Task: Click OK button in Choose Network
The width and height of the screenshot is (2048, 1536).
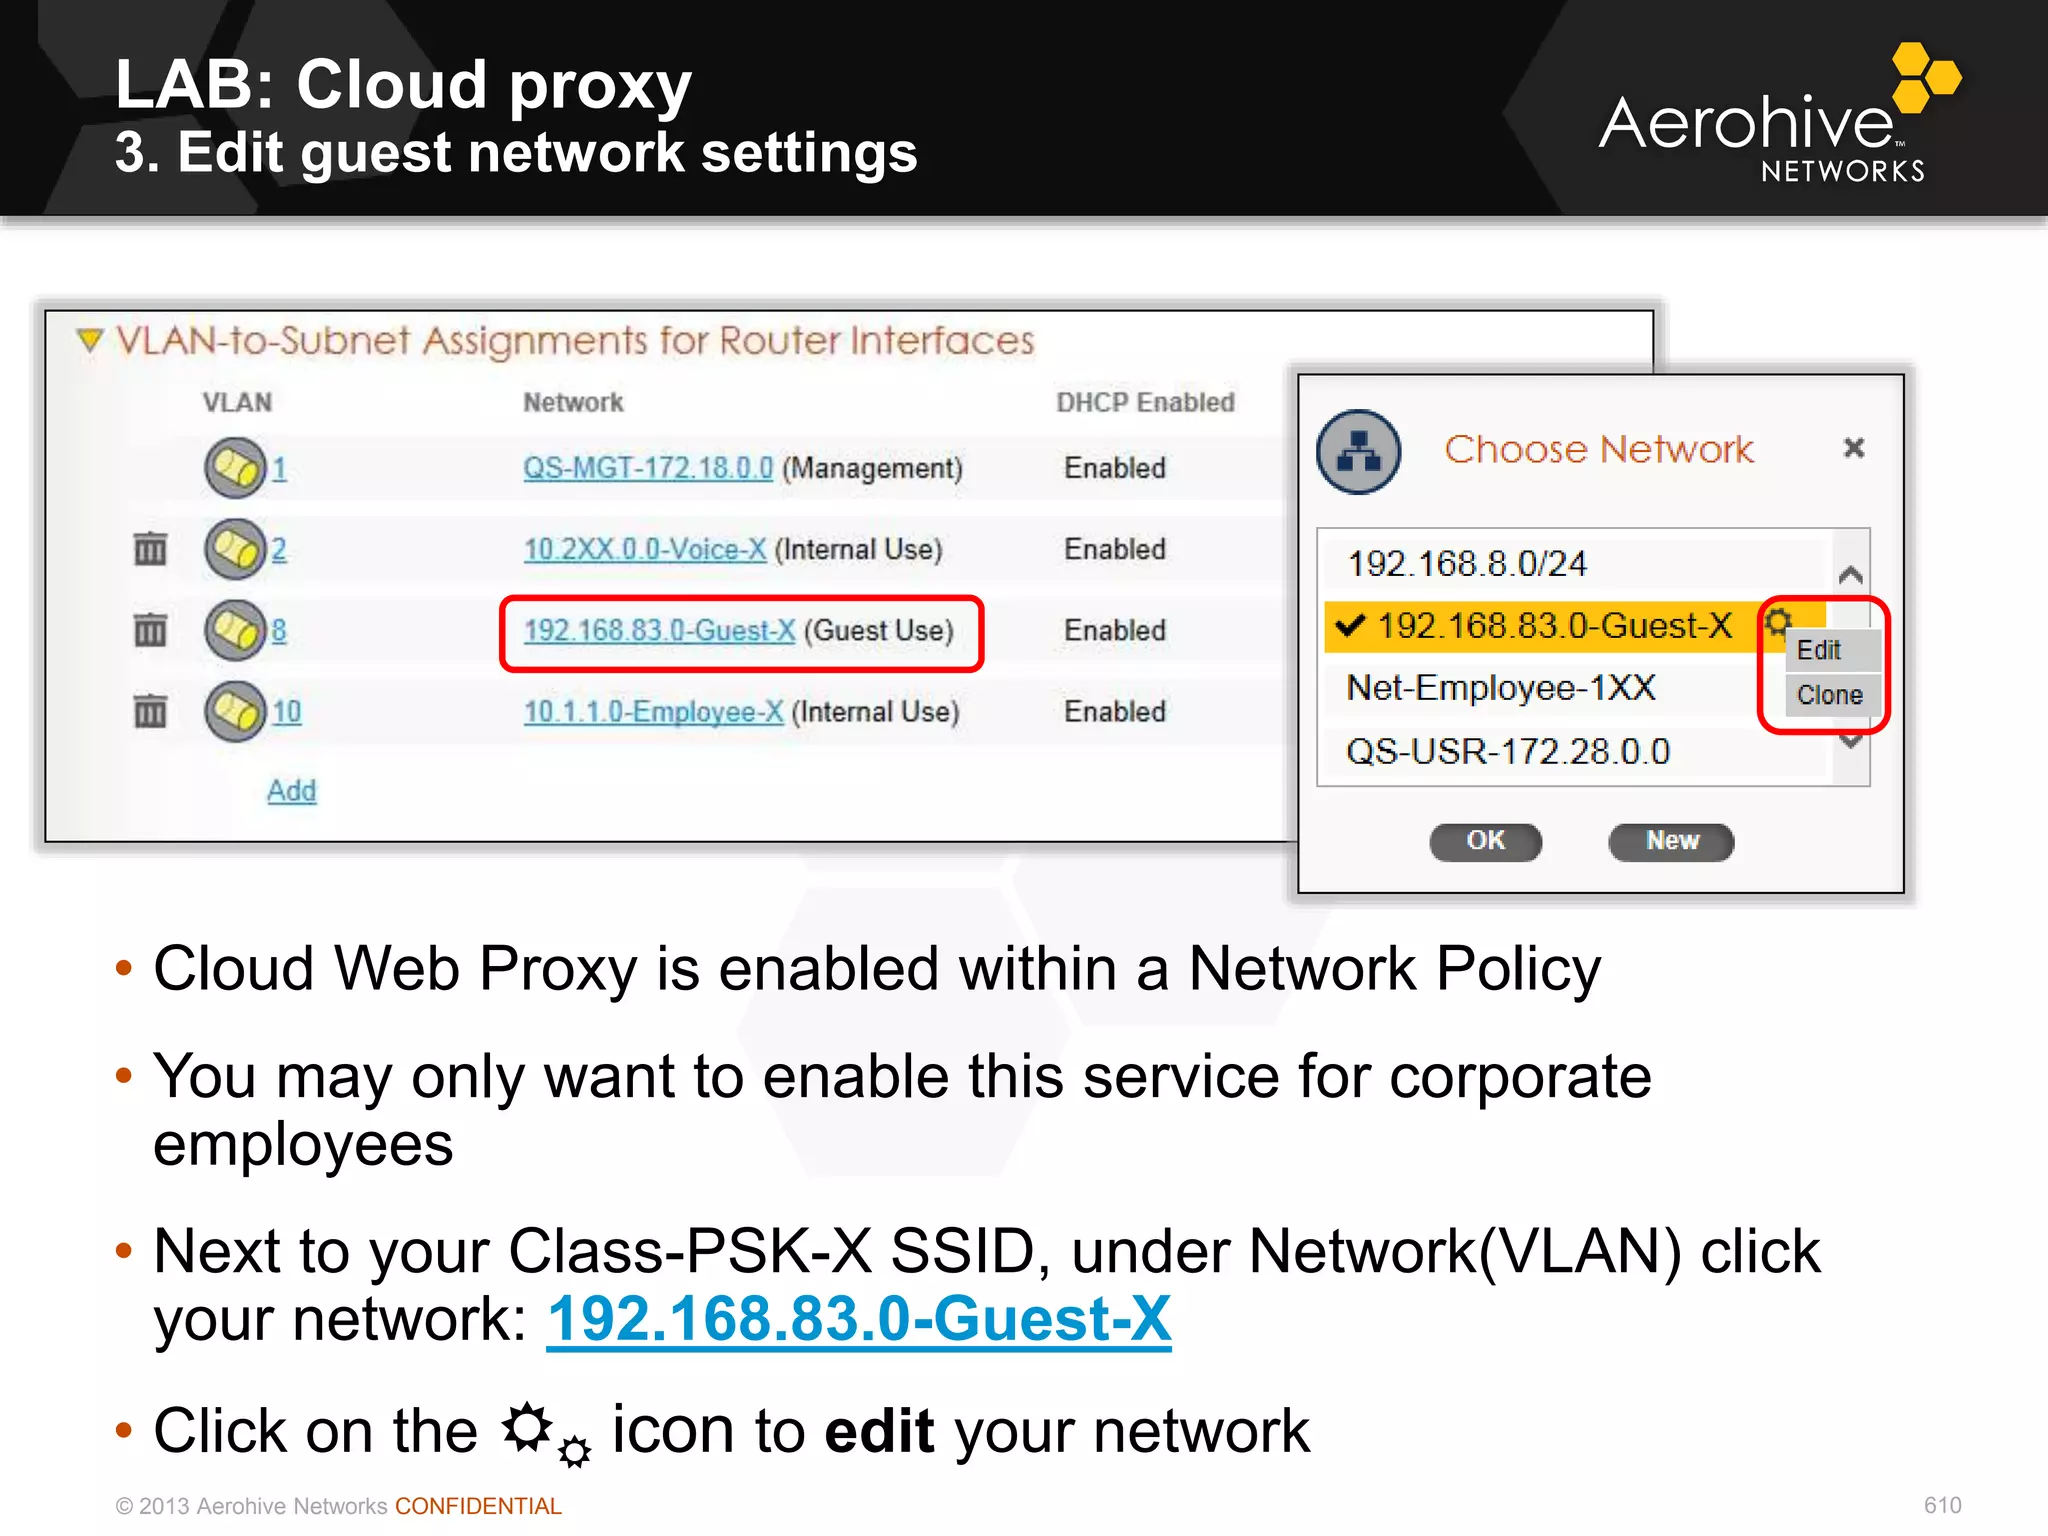Action: (1485, 841)
